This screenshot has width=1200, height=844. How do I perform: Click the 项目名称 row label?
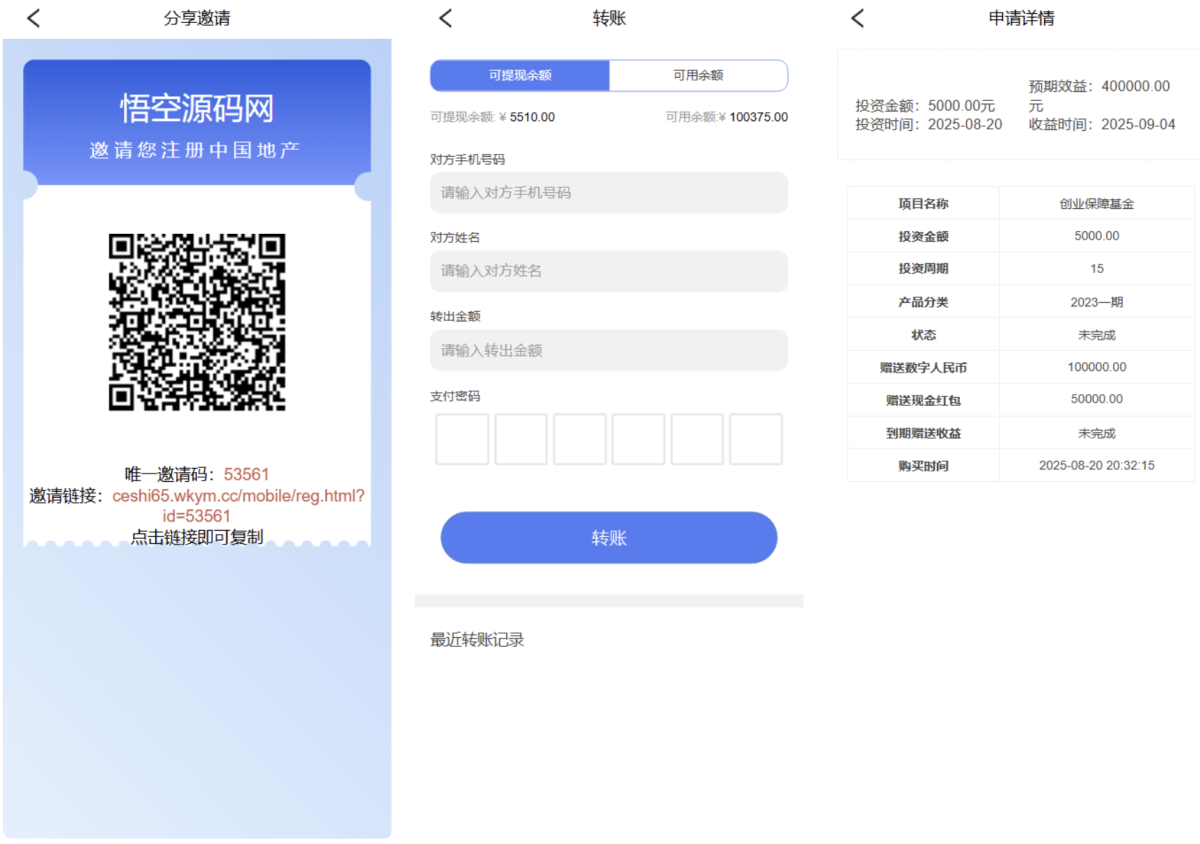(x=923, y=203)
